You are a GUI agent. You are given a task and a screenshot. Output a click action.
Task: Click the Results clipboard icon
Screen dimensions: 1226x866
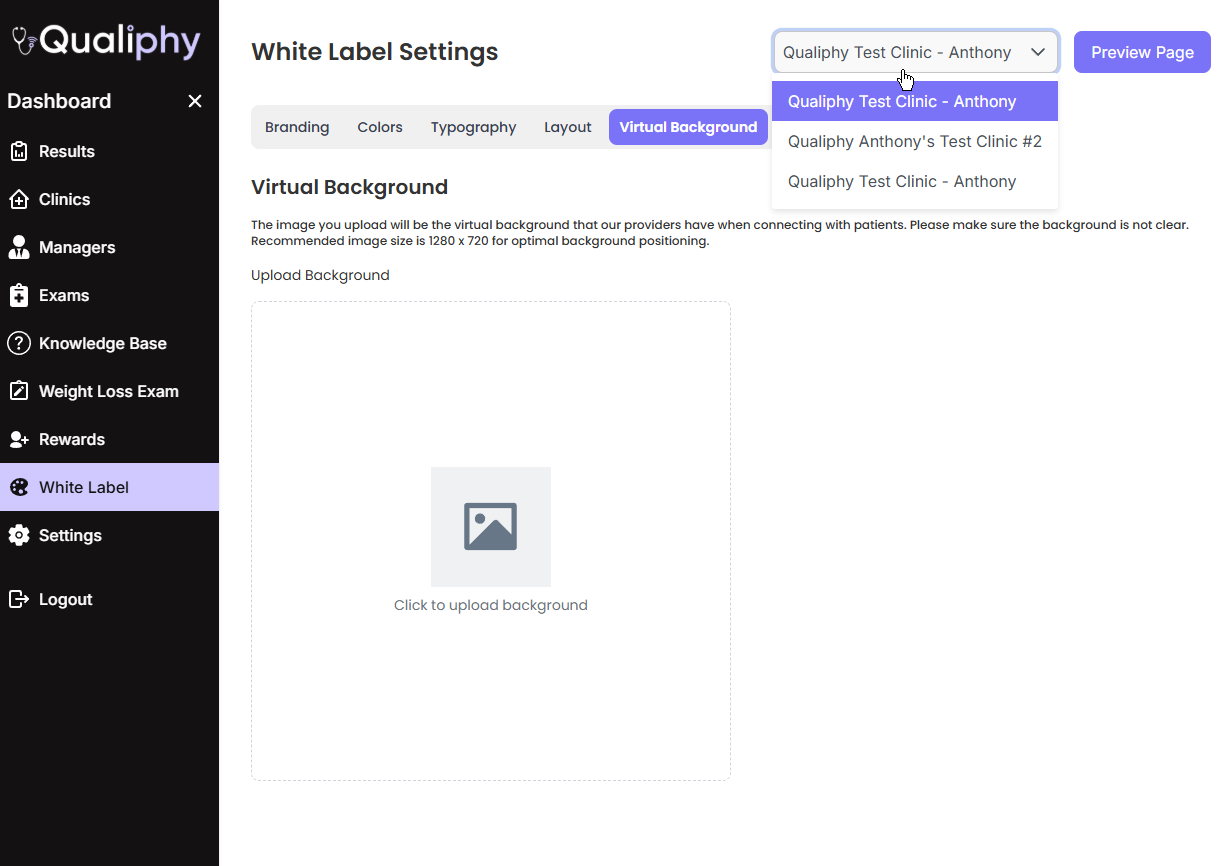(x=18, y=151)
